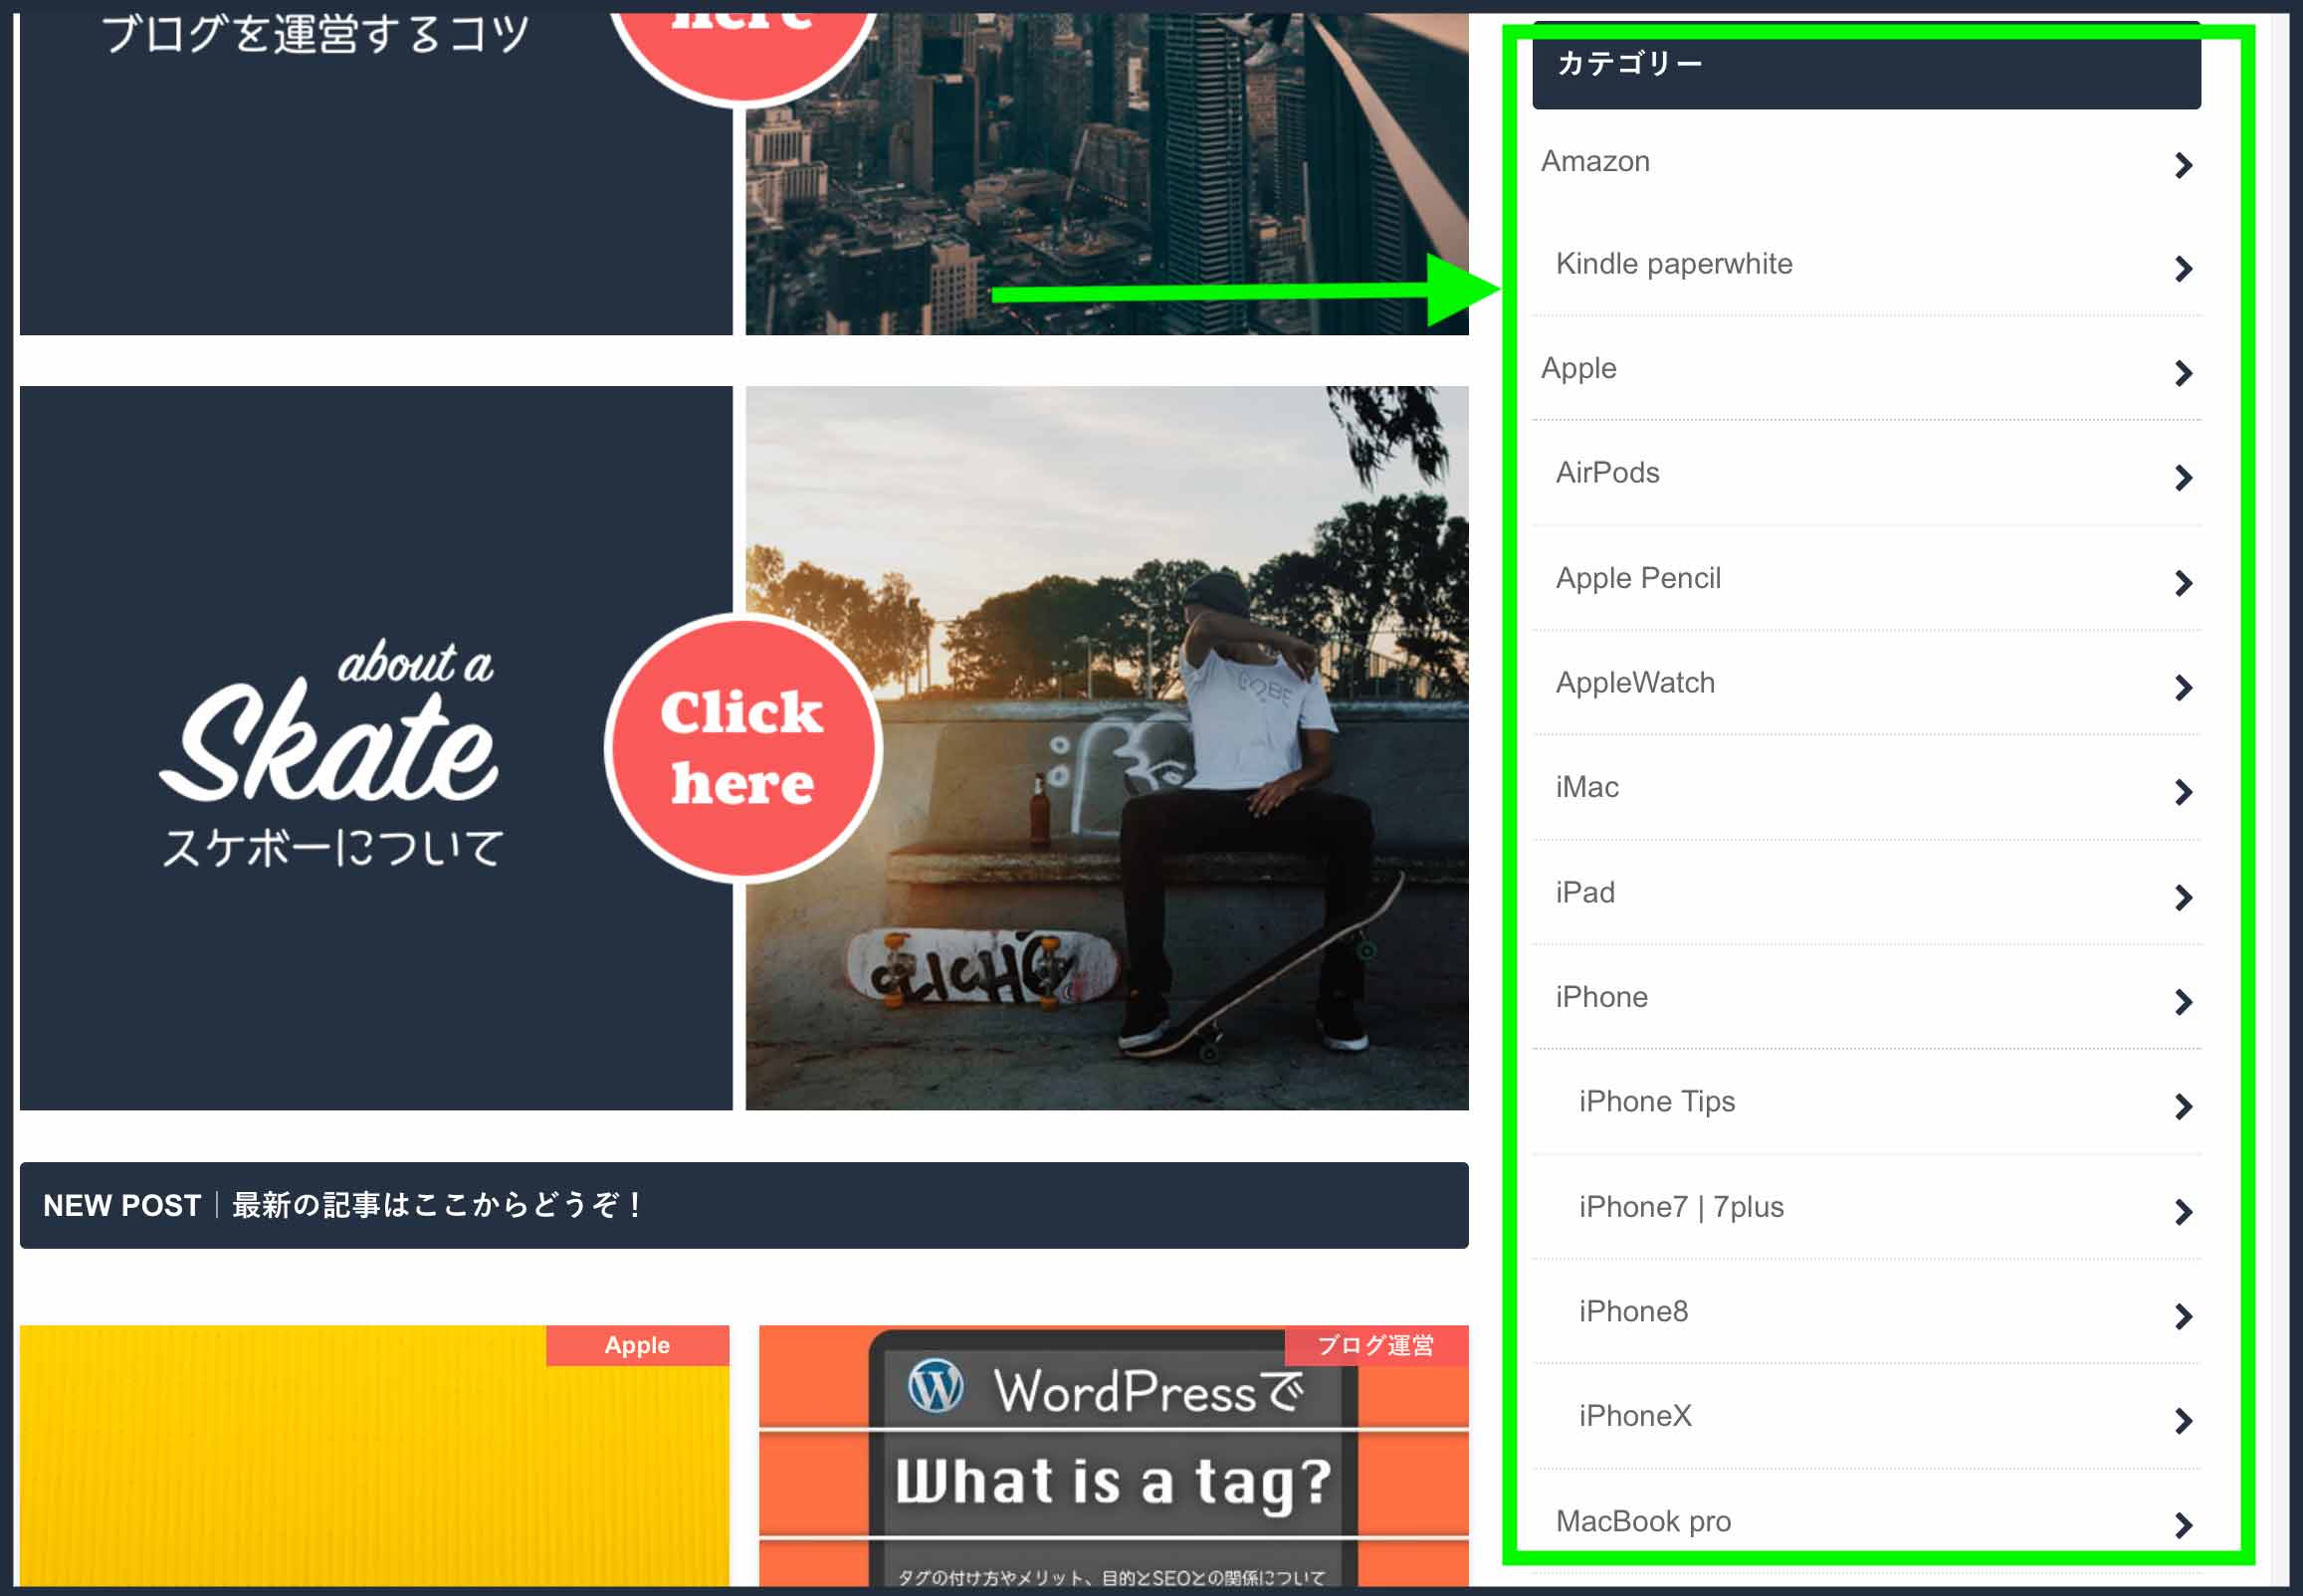Expand the iPhone category chevron

(2183, 1002)
